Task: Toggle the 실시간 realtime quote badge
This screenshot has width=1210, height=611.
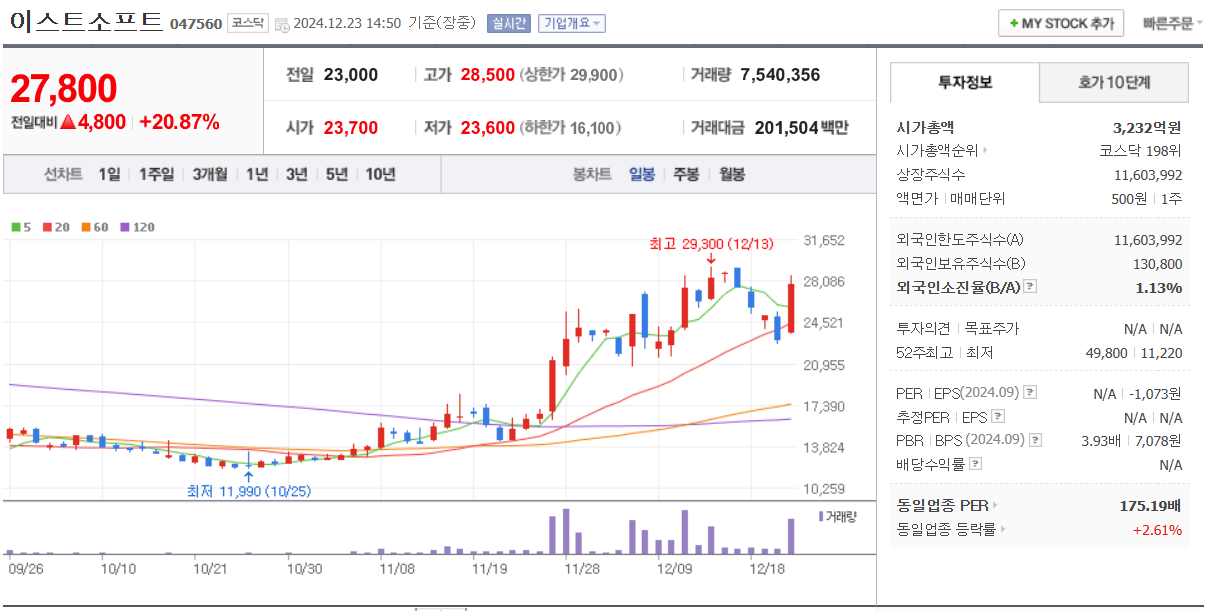Action: 511,22
